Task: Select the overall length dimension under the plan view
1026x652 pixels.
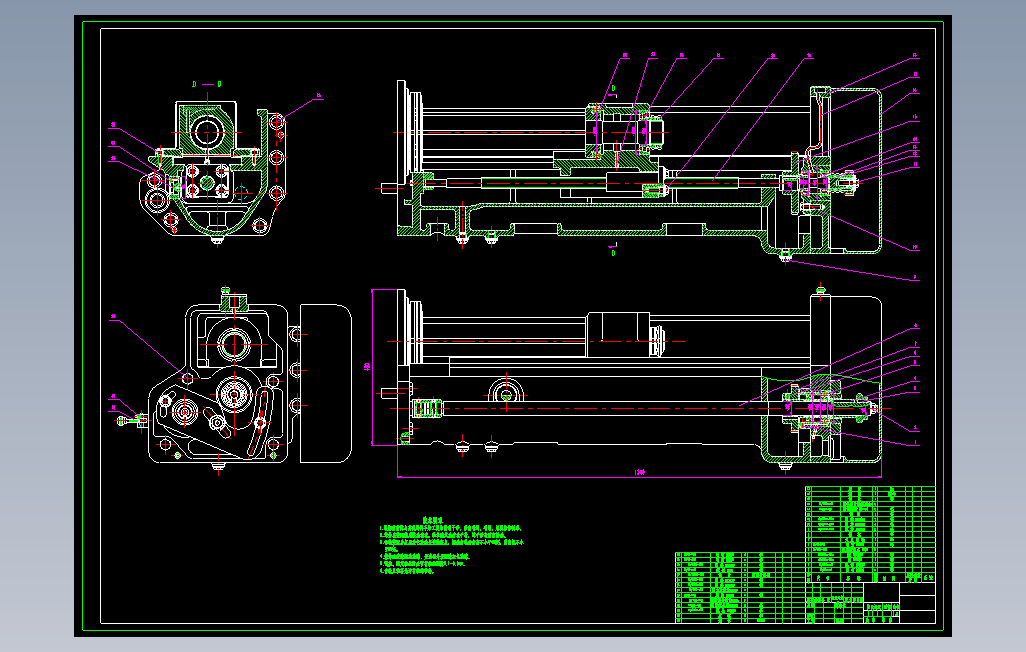Action: 639,472
